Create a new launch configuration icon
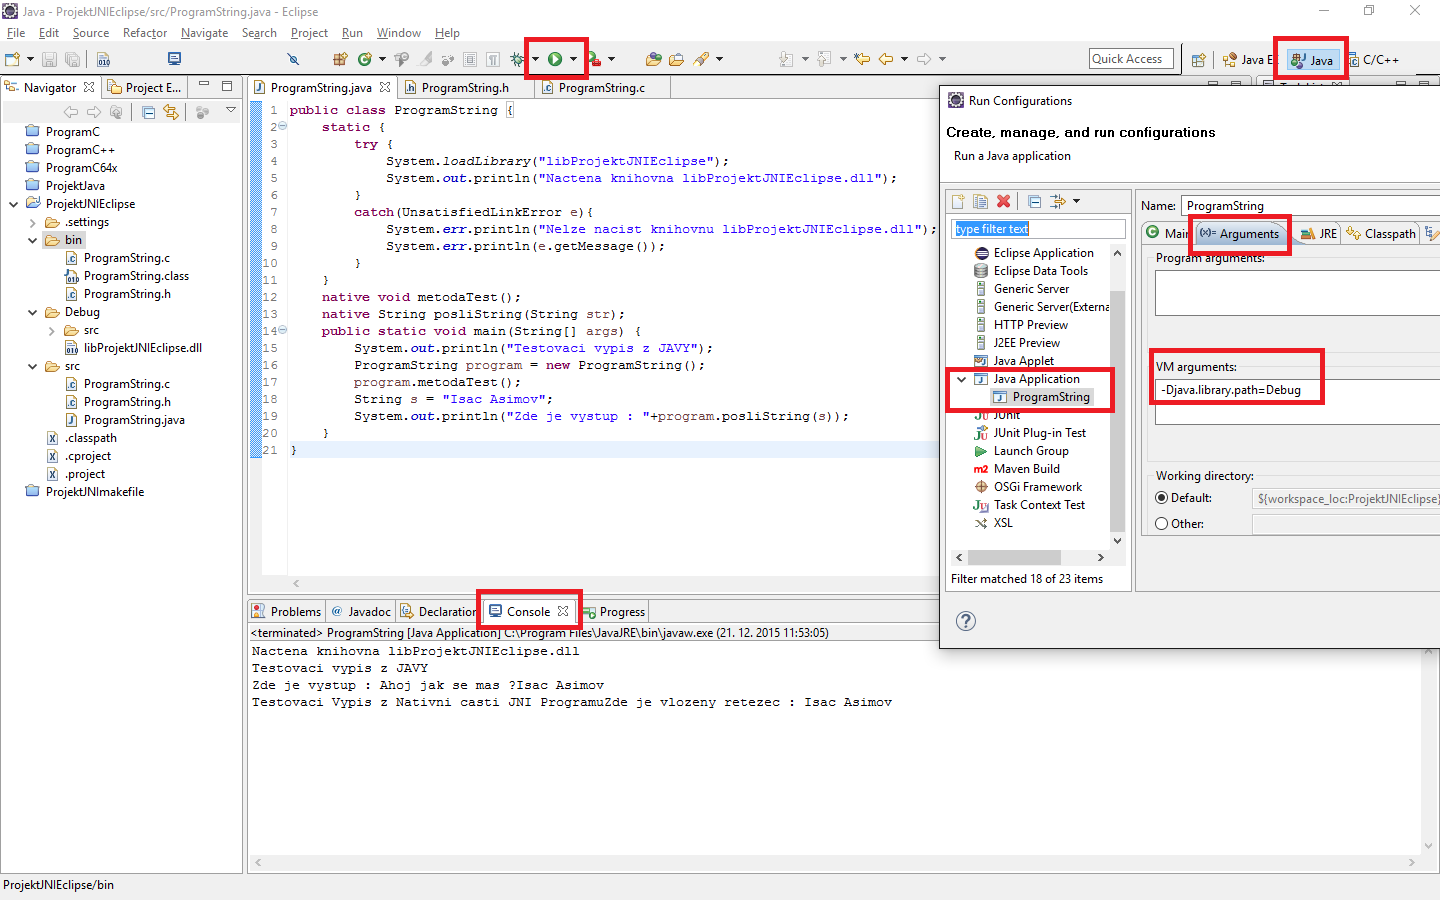 pyautogui.click(x=958, y=201)
